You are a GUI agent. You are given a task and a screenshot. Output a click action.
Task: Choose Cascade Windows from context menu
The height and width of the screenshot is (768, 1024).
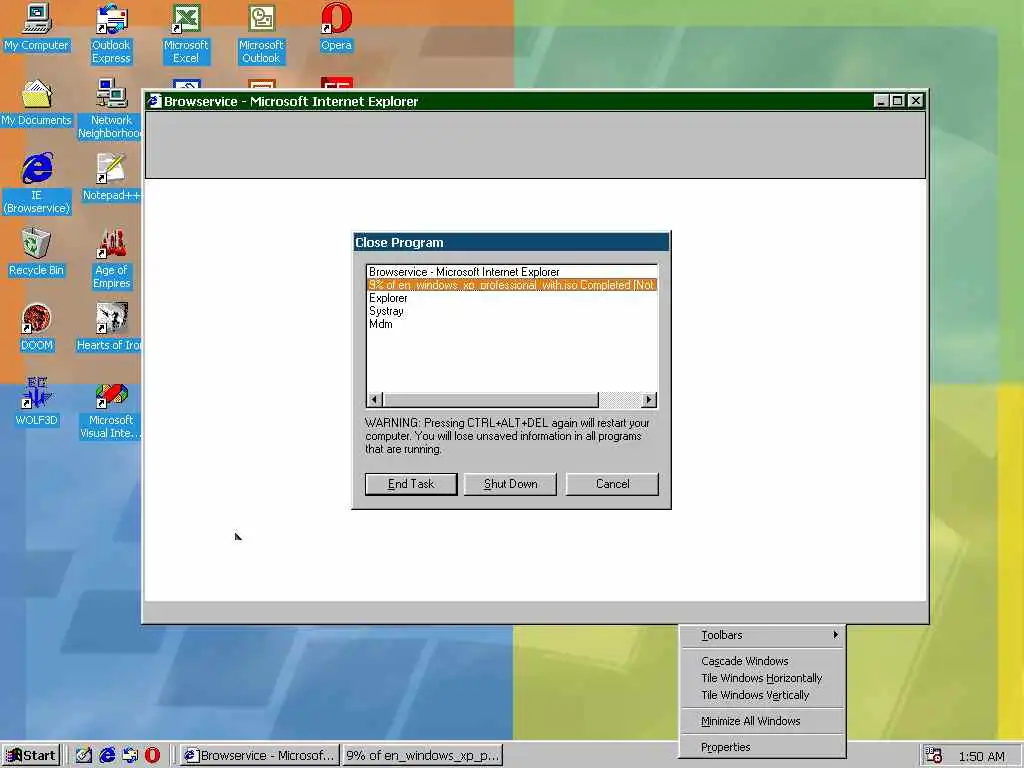point(762,661)
